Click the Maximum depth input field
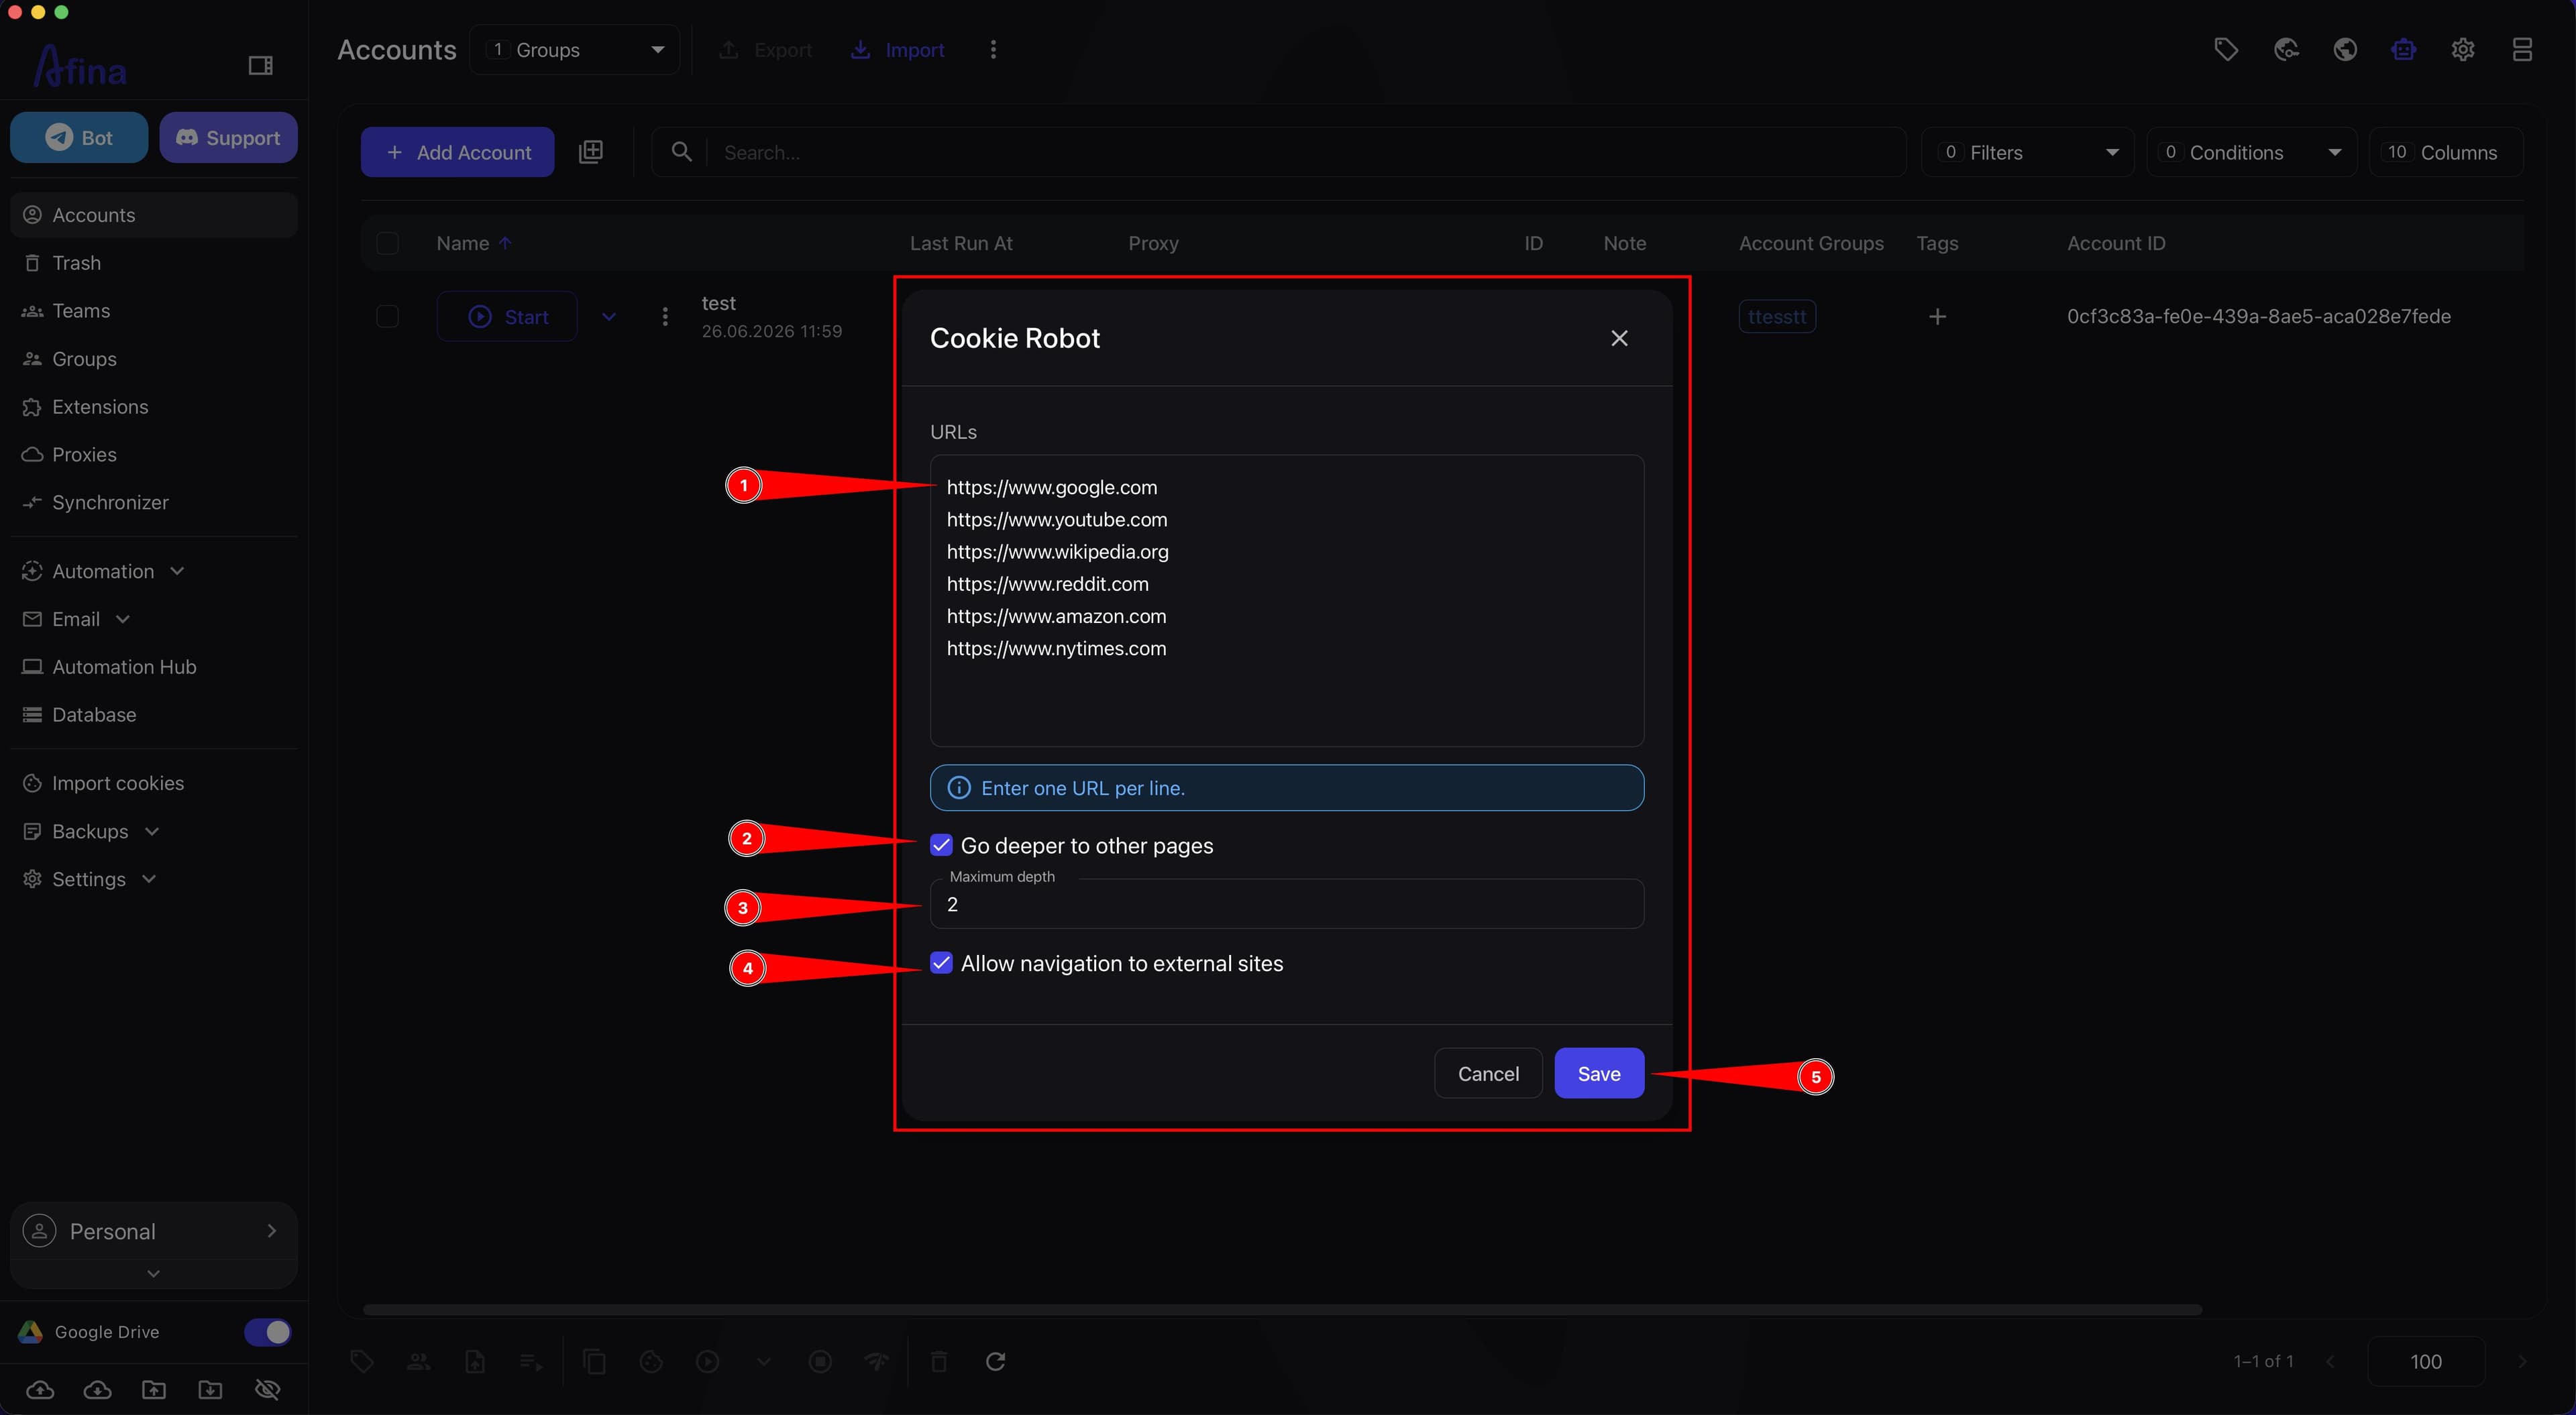Viewport: 2576px width, 1415px height. pos(1287,904)
